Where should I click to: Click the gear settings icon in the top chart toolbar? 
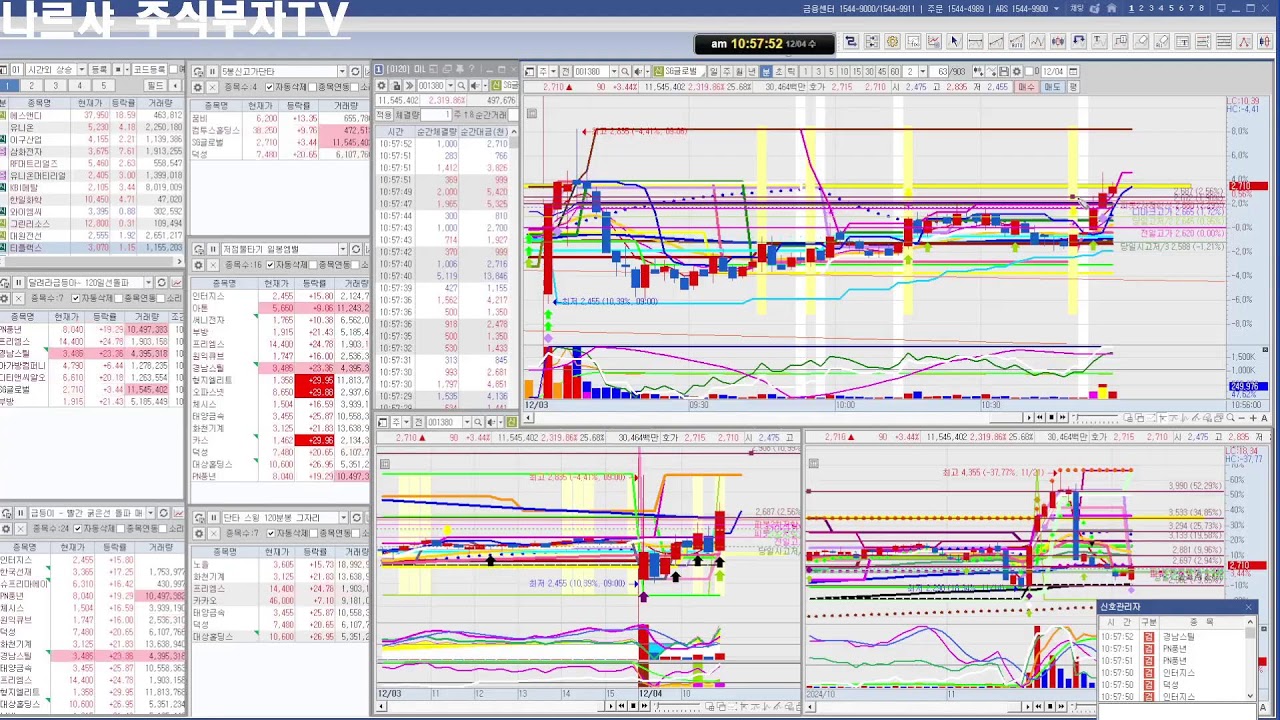892,41
